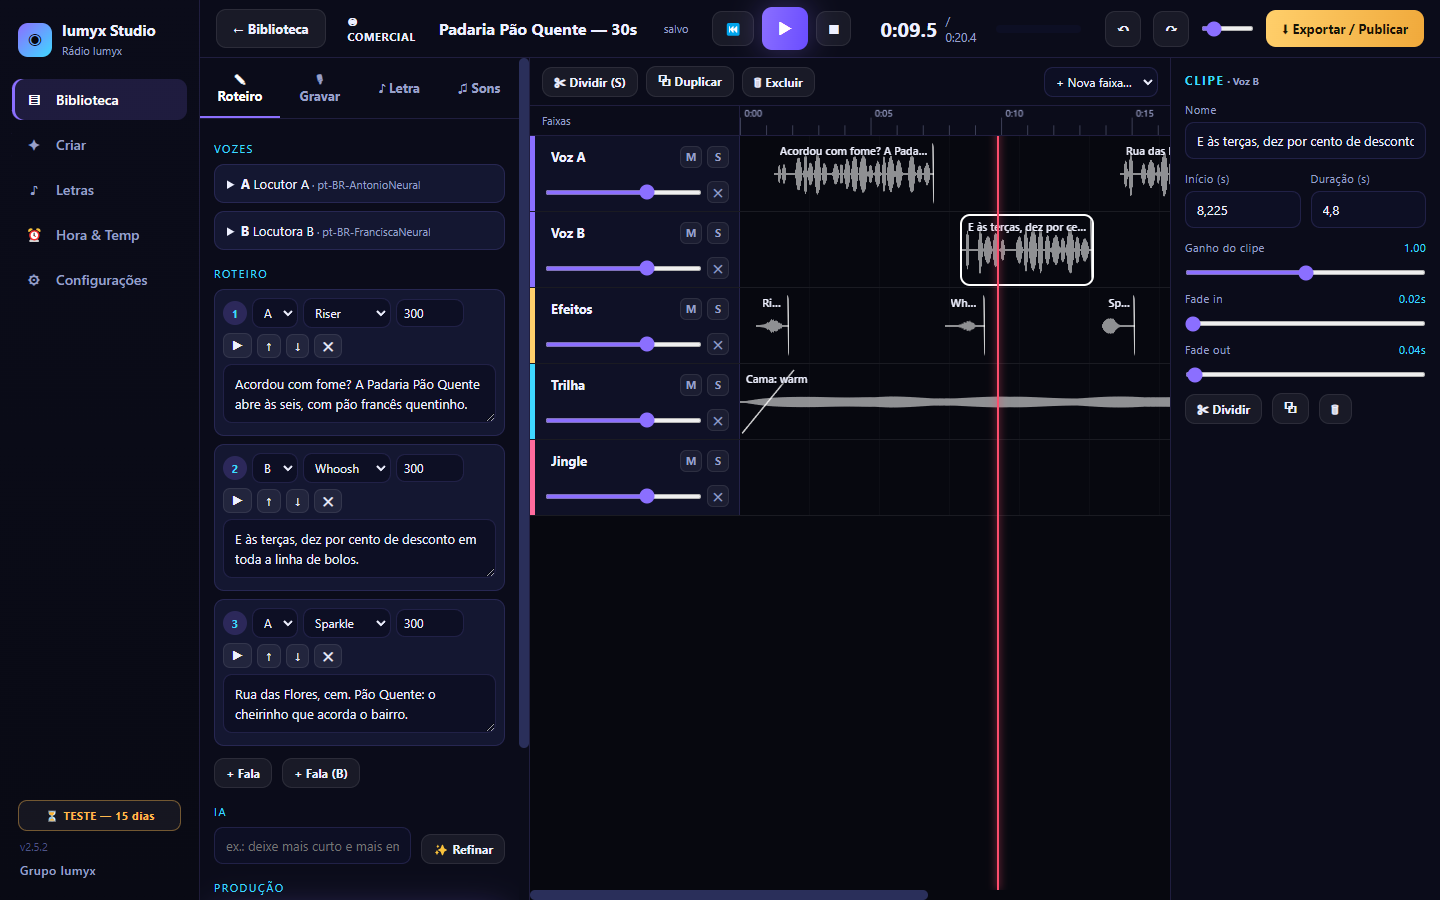Screen dimensions: 1440x900
Task: Adjust the Voz B volume slider
Action: 623,268
